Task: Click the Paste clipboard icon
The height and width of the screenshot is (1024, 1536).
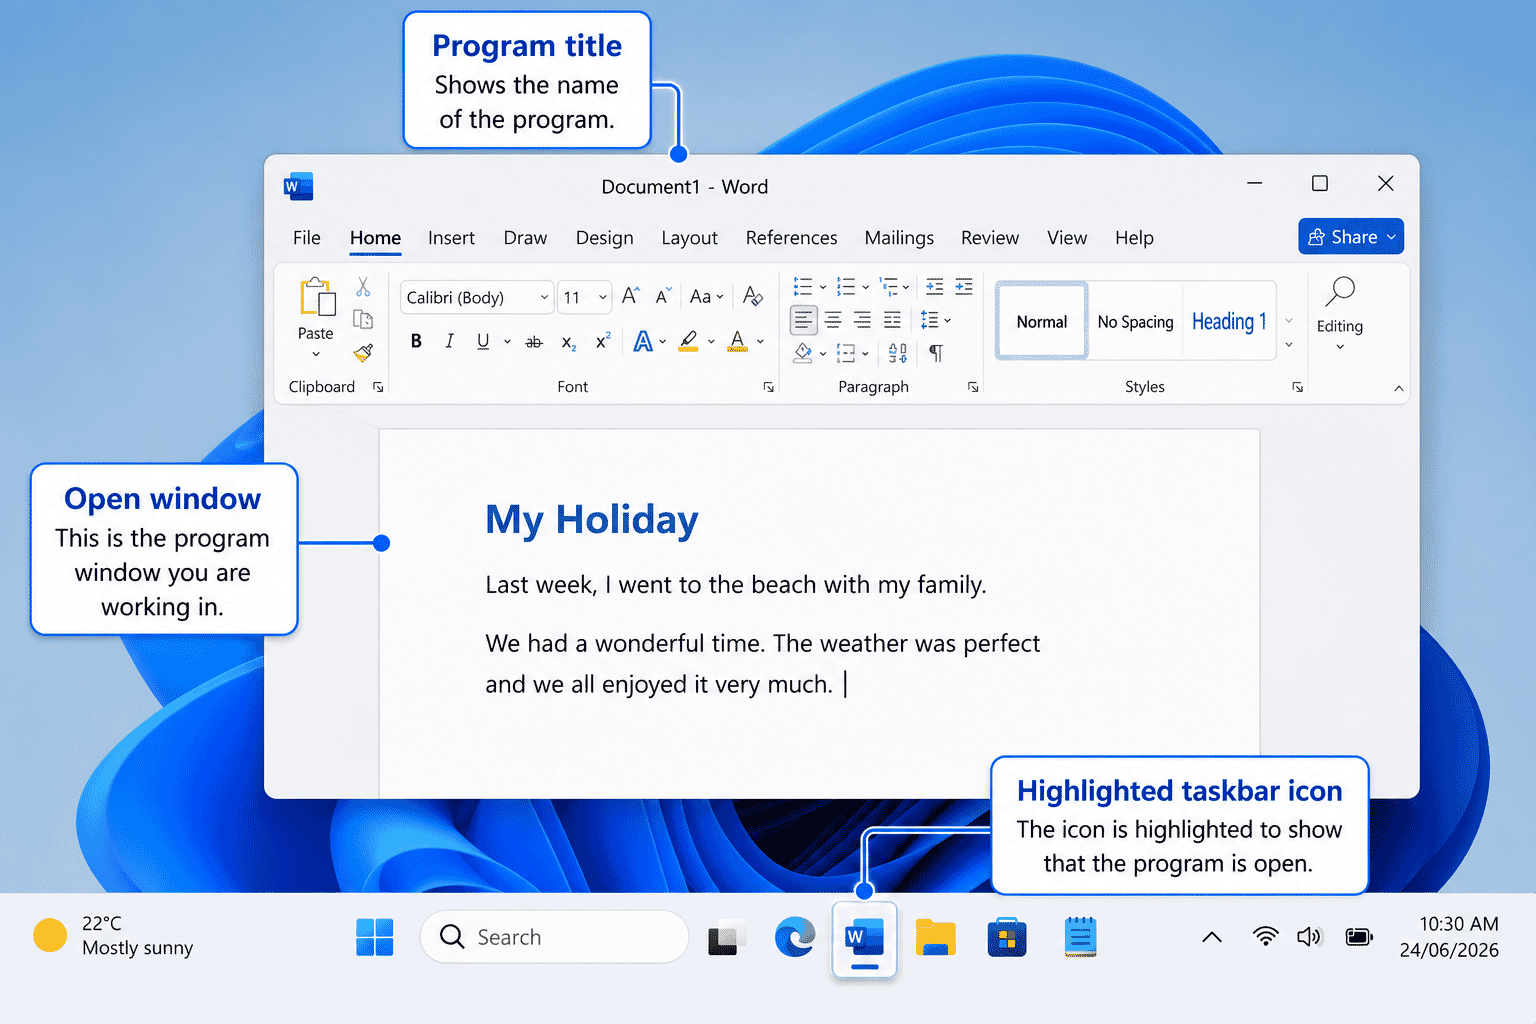Action: (x=316, y=297)
